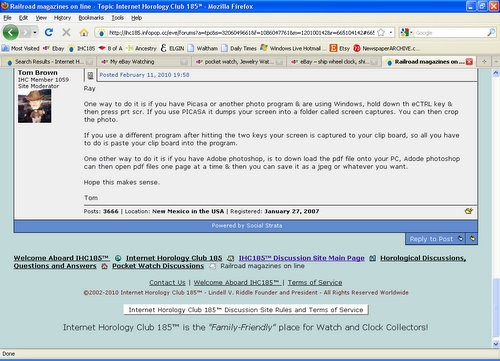The height and width of the screenshot is (361, 500).
Task: Open the Edit menu
Action: tap(23, 18)
